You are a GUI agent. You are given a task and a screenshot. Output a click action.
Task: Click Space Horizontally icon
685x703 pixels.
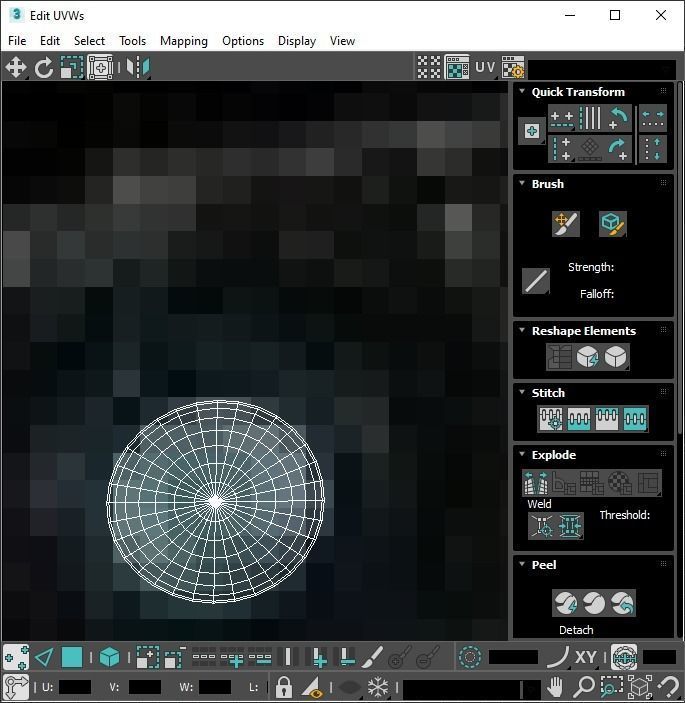coord(653,118)
